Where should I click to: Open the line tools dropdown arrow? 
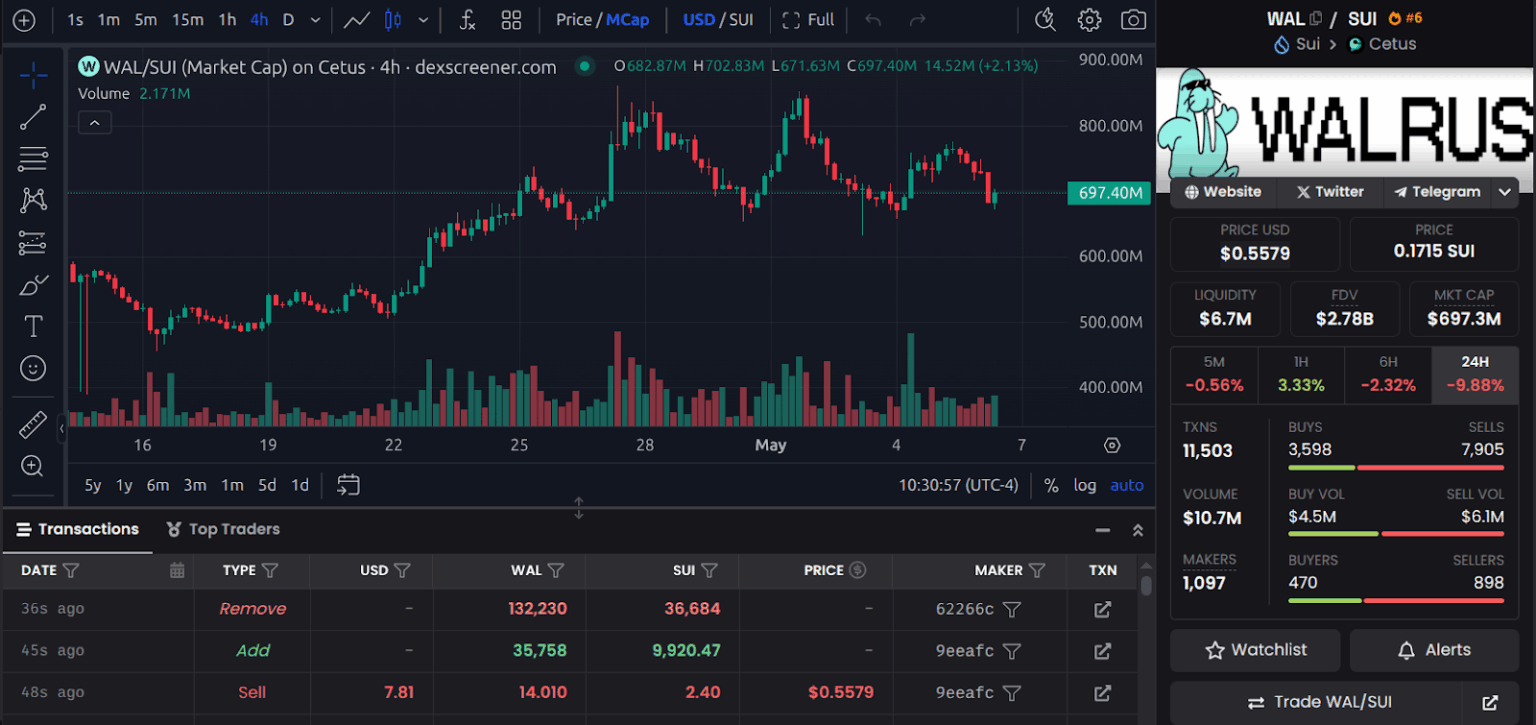click(423, 19)
